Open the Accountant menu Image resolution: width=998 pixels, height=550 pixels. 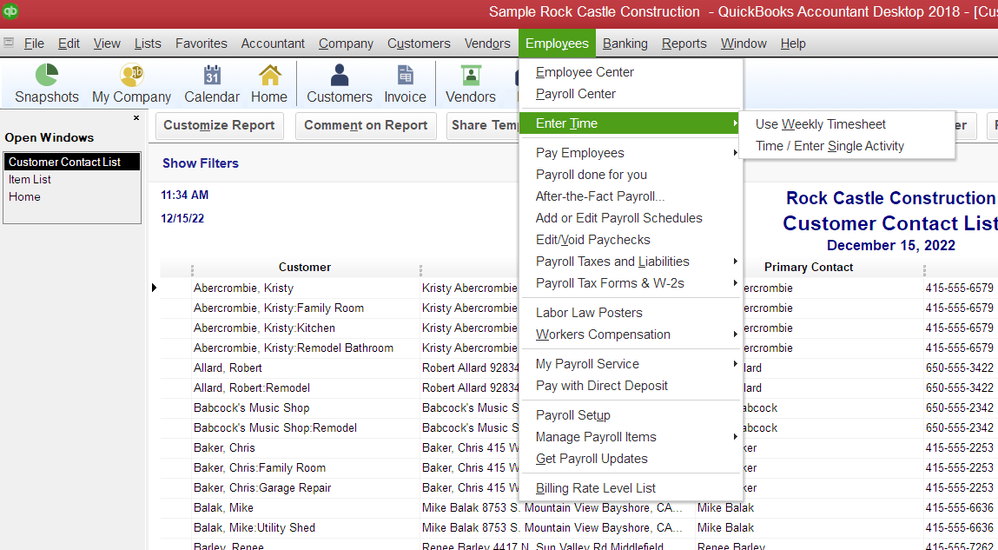(272, 43)
